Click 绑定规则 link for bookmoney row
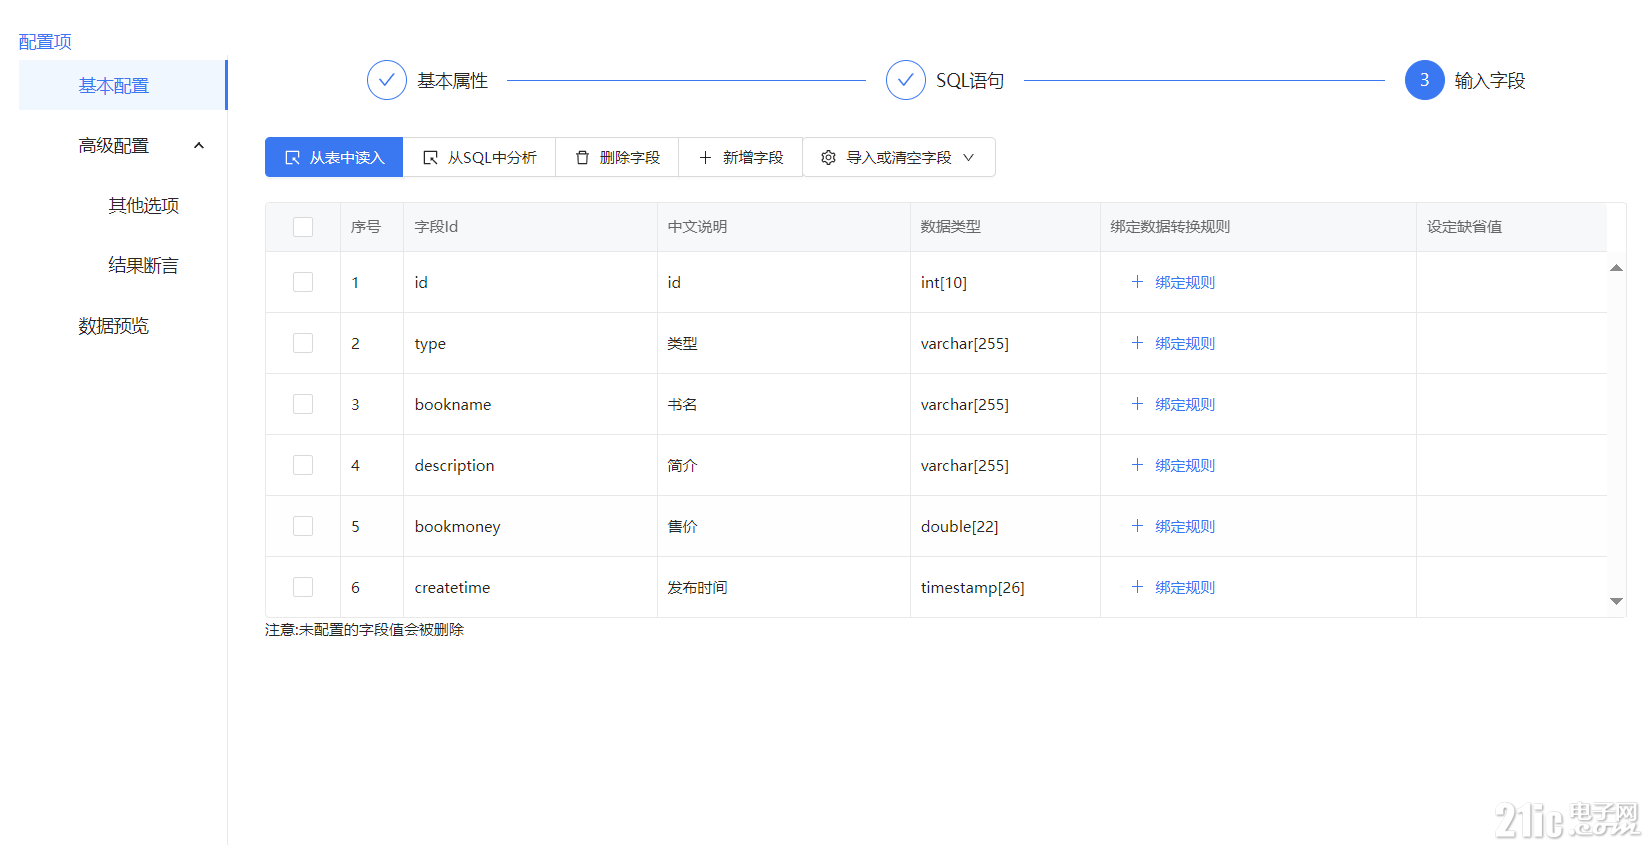 (1185, 527)
